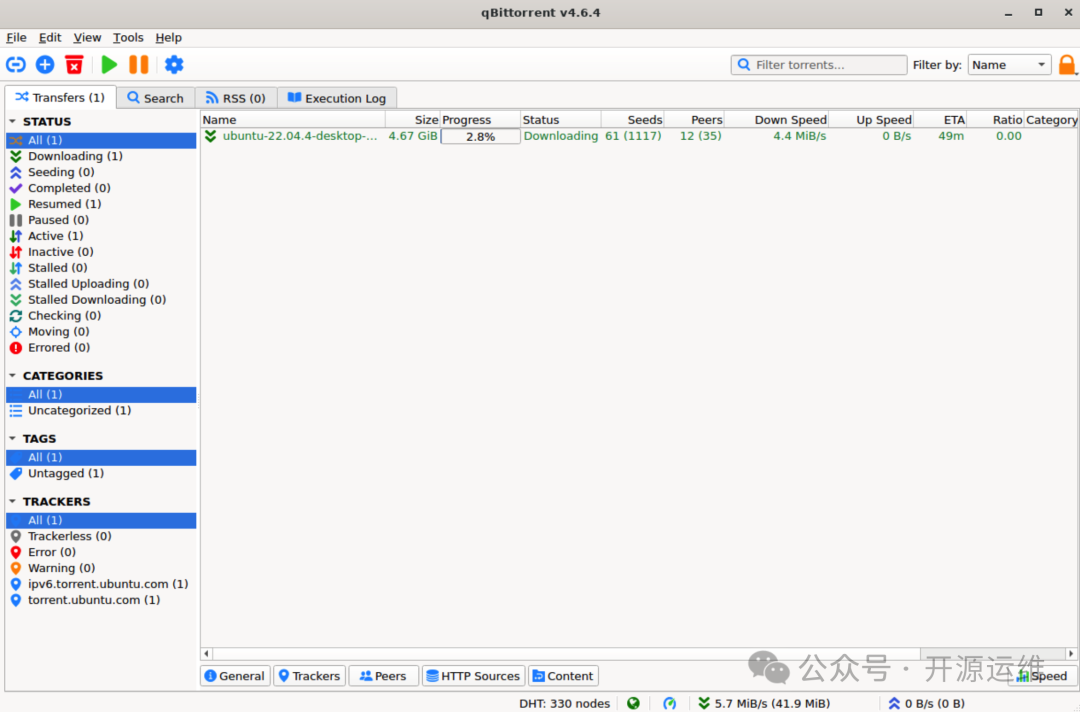
Task: Click the horizontal scrollbar right arrow
Action: click(x=1071, y=653)
